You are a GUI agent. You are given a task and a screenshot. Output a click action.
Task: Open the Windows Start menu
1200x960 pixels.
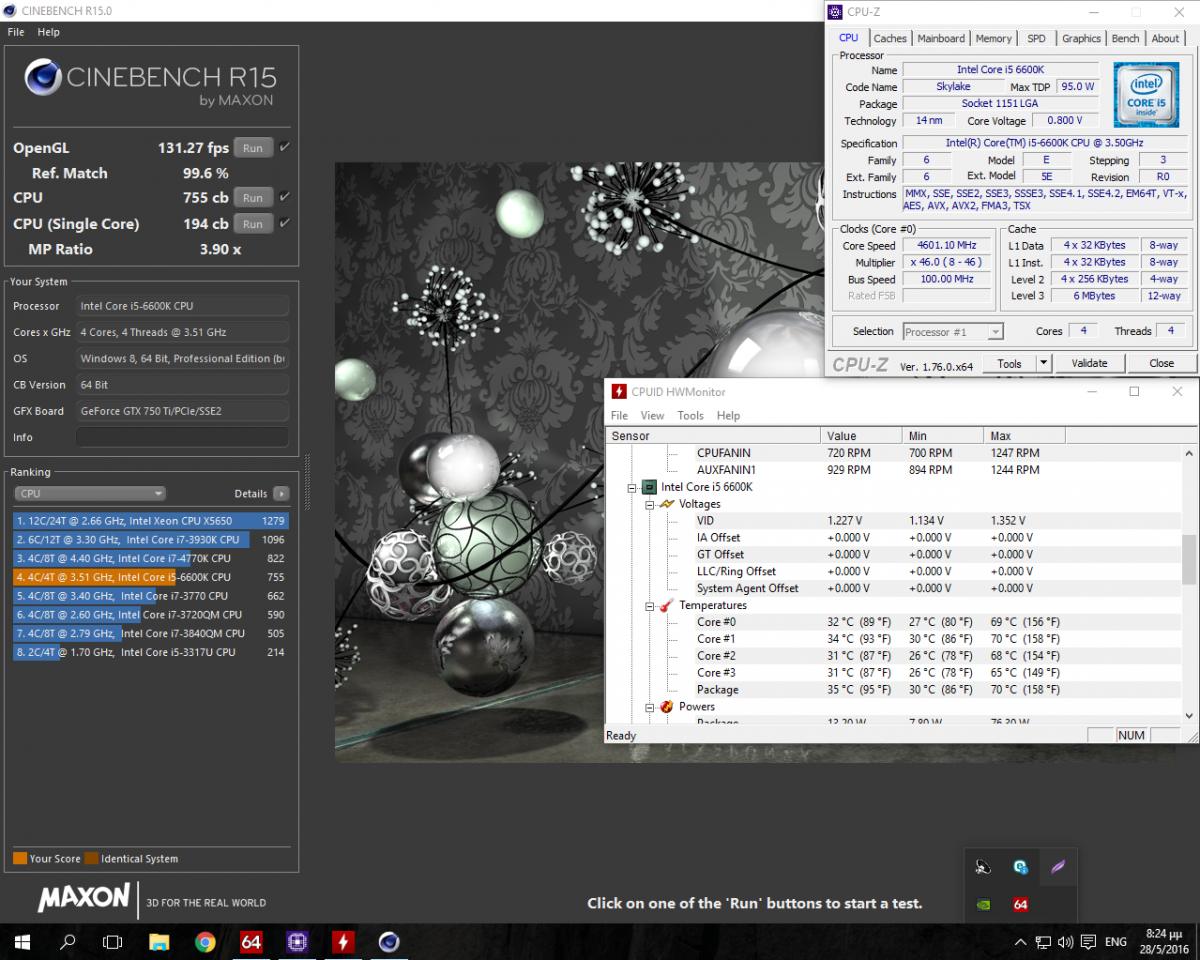click(x=22, y=941)
